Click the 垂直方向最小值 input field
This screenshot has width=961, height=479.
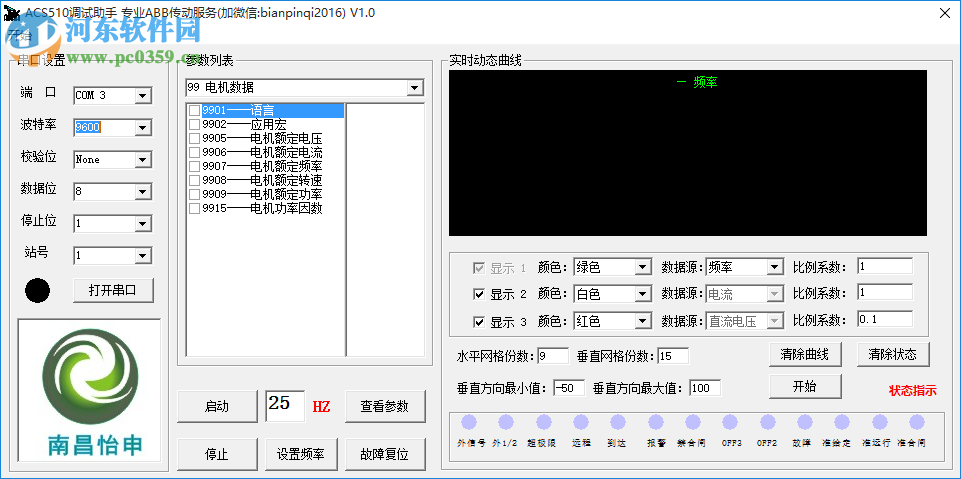tap(569, 388)
